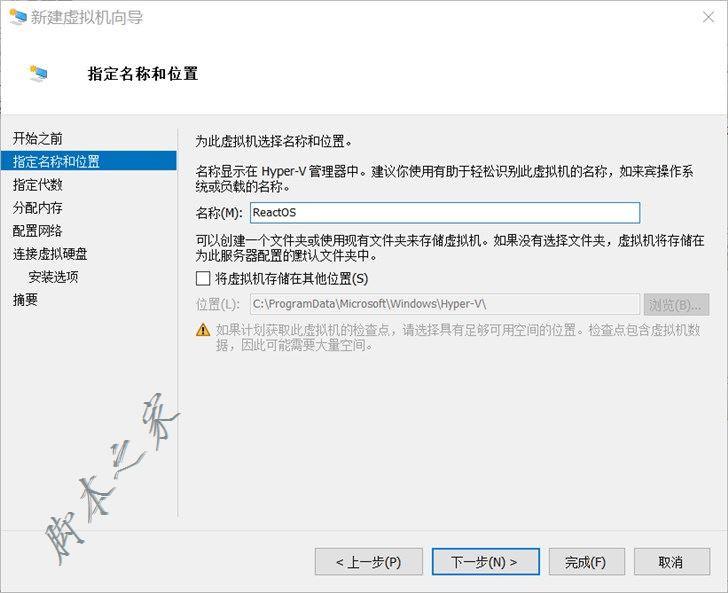Select the 指定名称和位置 step
728x593 pixels.
(x=89, y=161)
